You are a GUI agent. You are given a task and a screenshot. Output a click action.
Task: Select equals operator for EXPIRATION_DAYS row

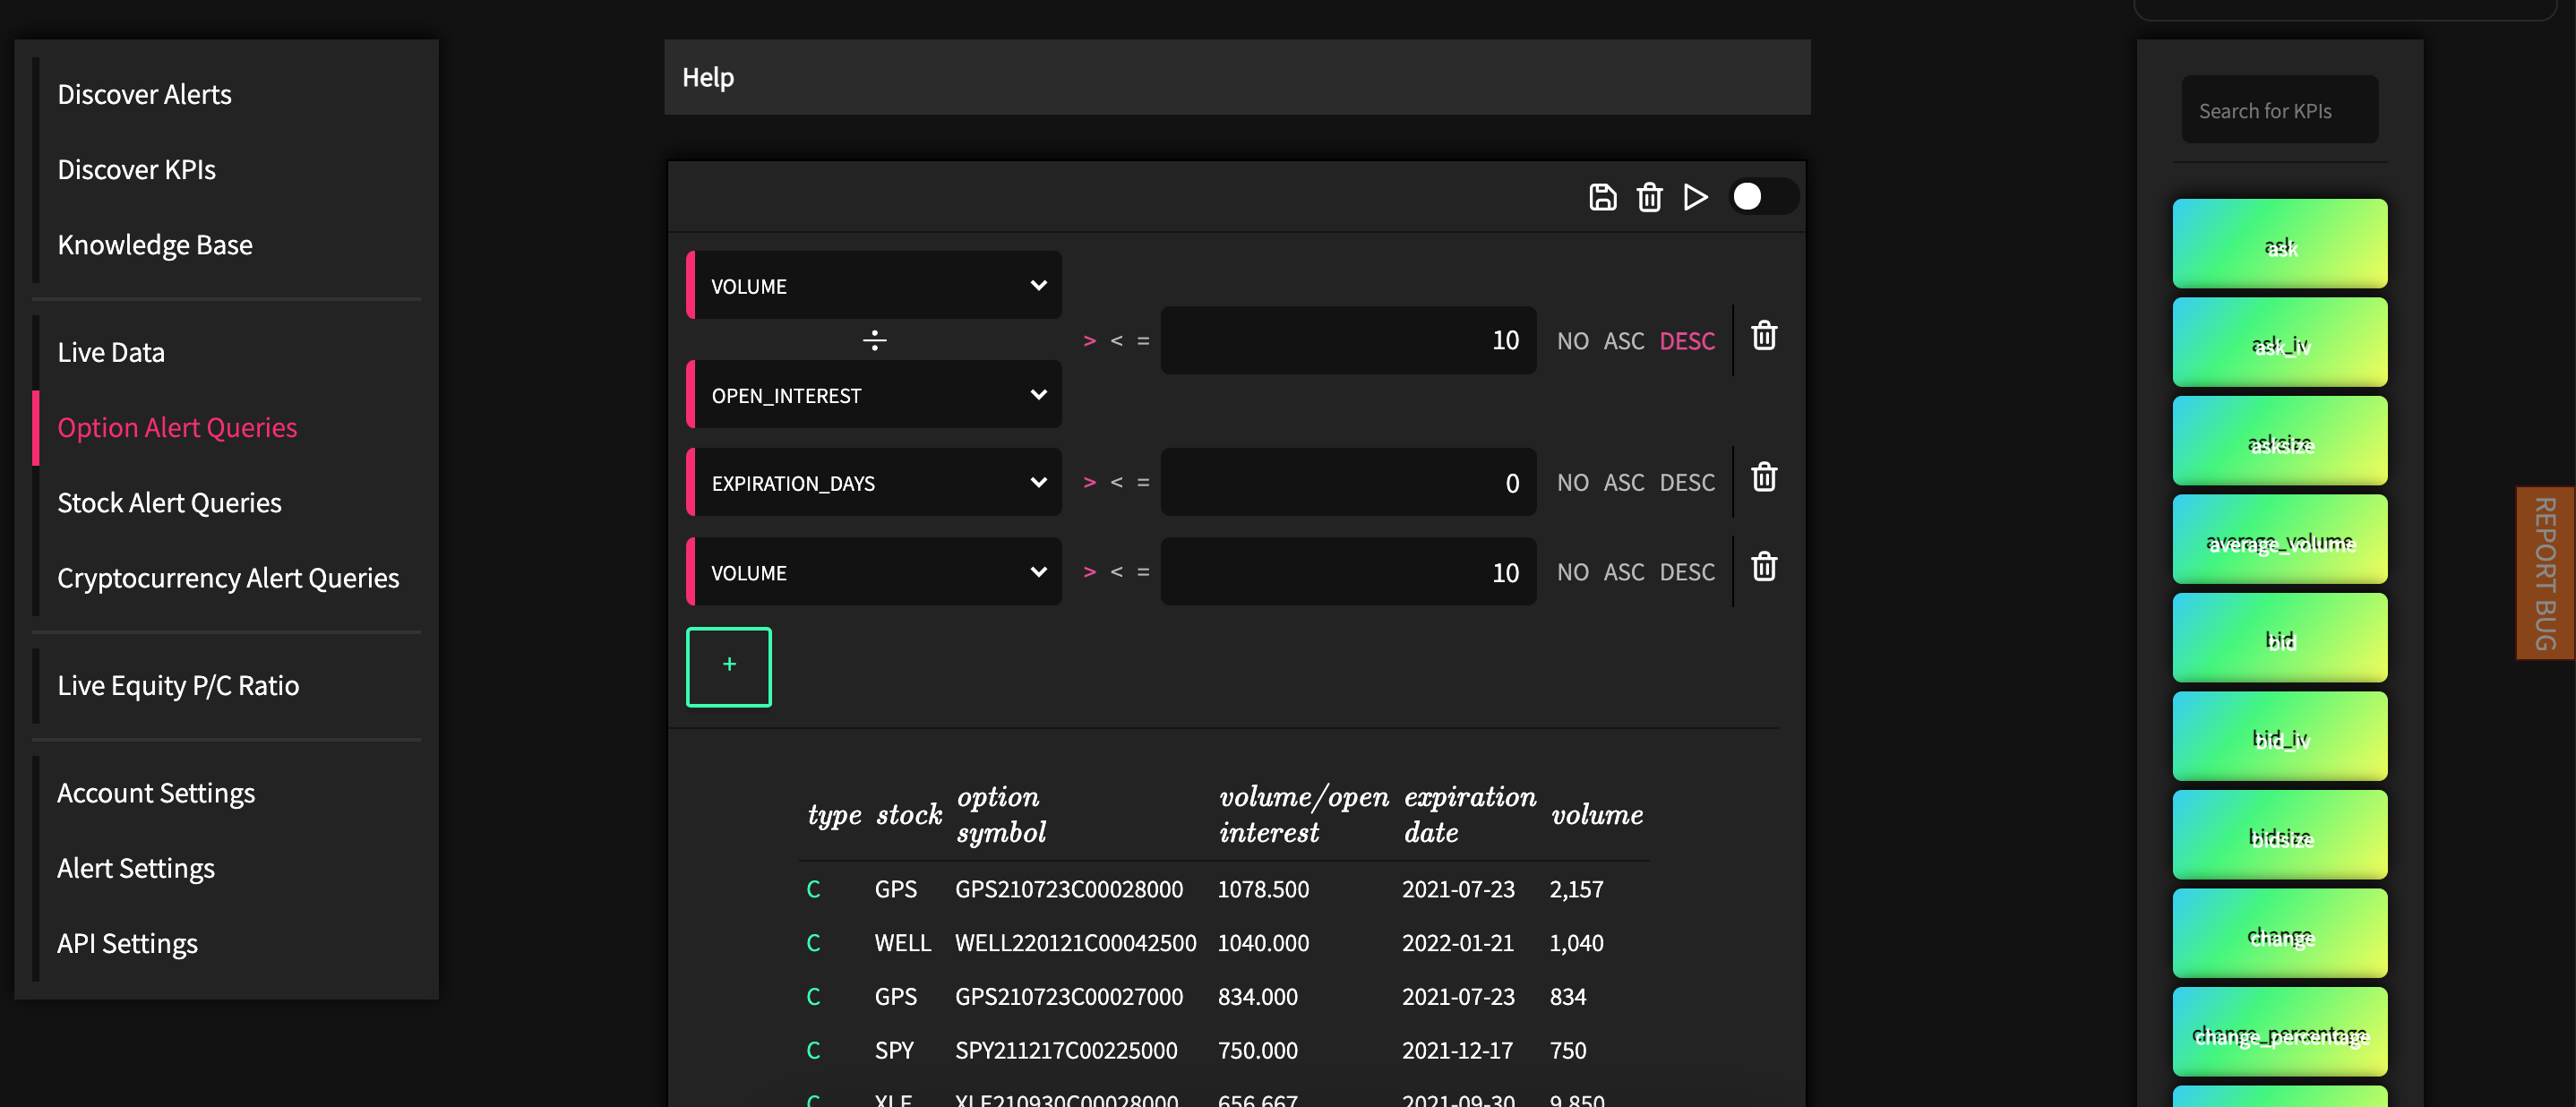click(1143, 483)
